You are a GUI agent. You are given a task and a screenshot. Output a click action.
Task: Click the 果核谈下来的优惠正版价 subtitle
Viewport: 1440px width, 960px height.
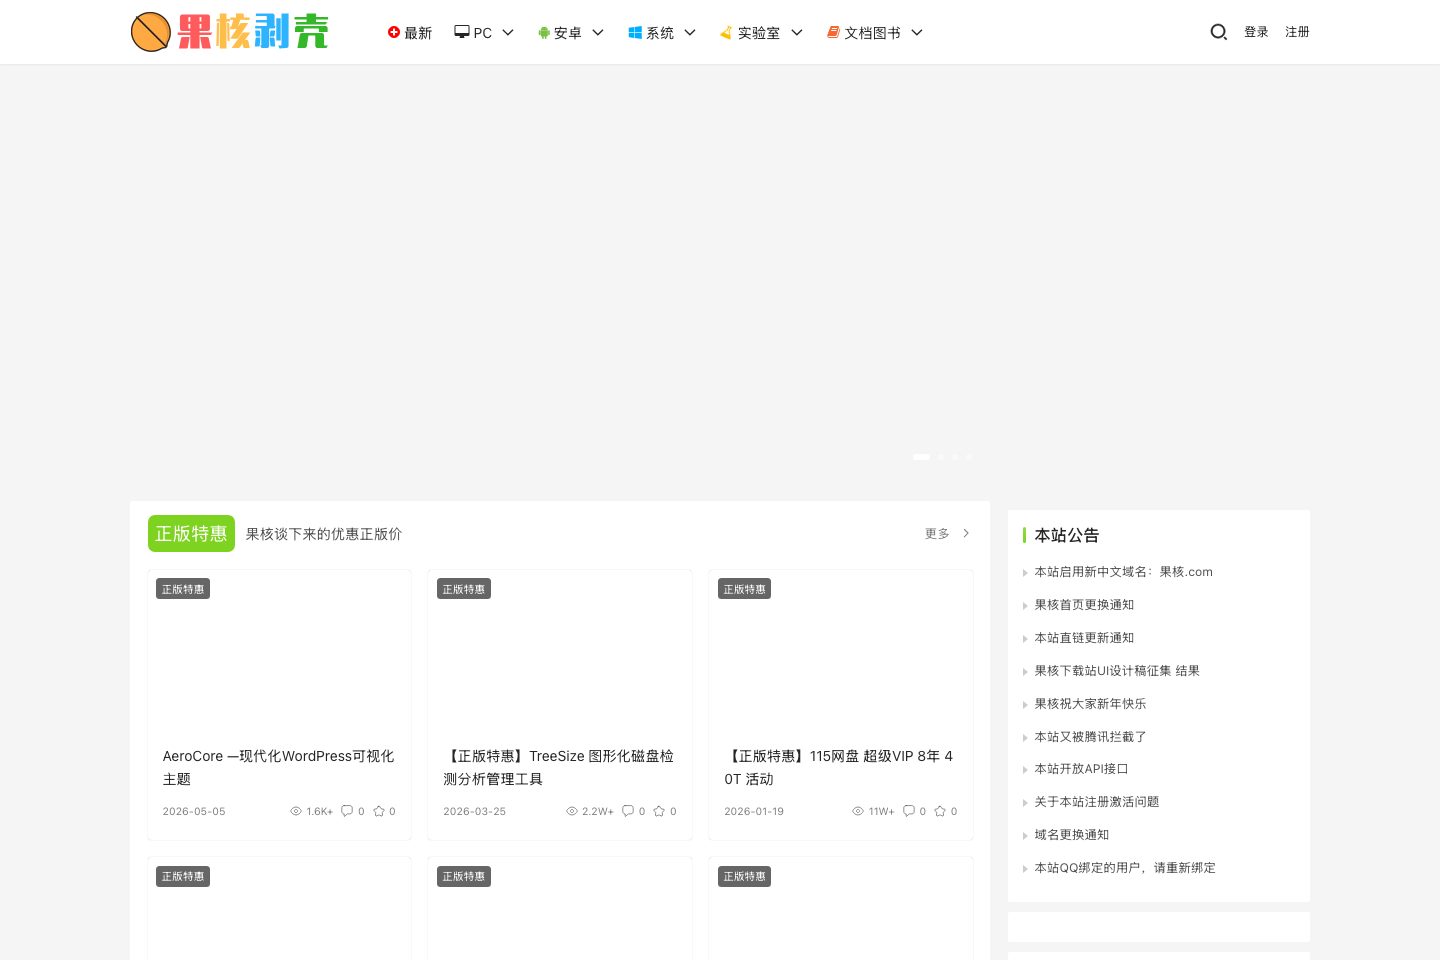pos(324,534)
